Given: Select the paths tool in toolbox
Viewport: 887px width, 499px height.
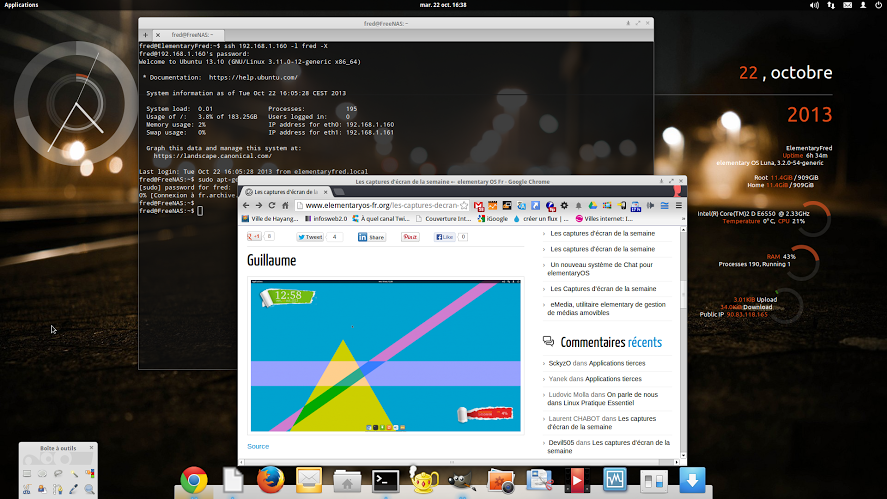Looking at the screenshot, I should pyautogui.click(x=58, y=489).
